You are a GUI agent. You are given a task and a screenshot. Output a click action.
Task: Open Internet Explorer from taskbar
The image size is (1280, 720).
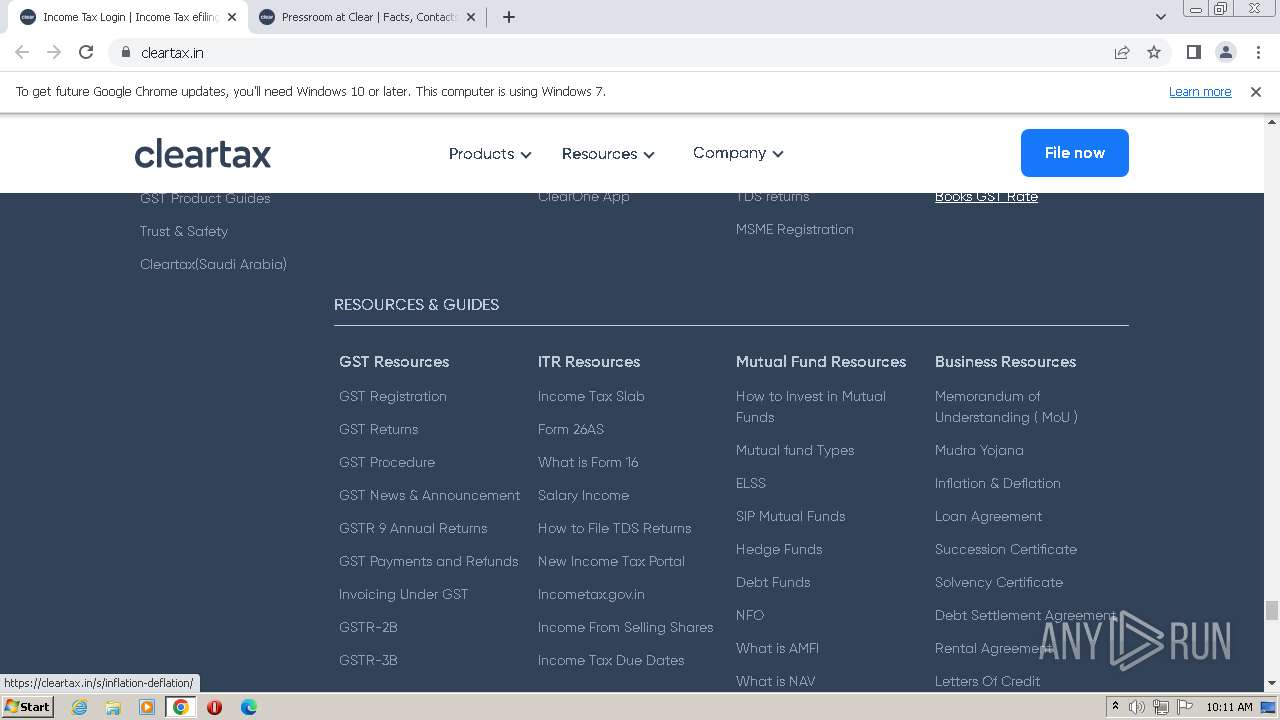(79, 707)
